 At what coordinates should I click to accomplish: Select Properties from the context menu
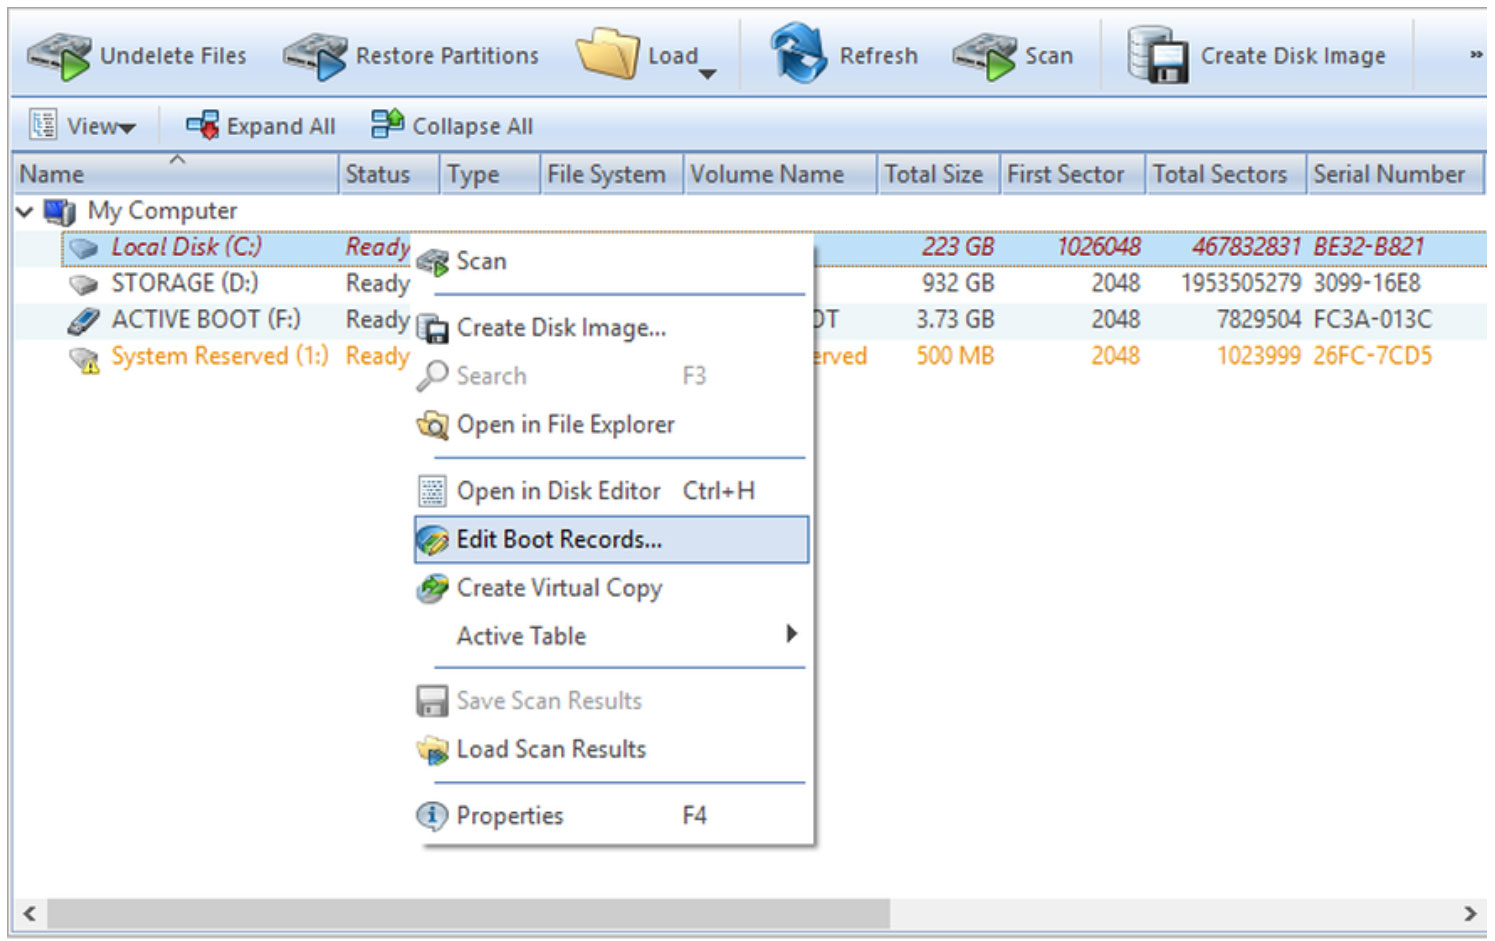[x=510, y=815]
